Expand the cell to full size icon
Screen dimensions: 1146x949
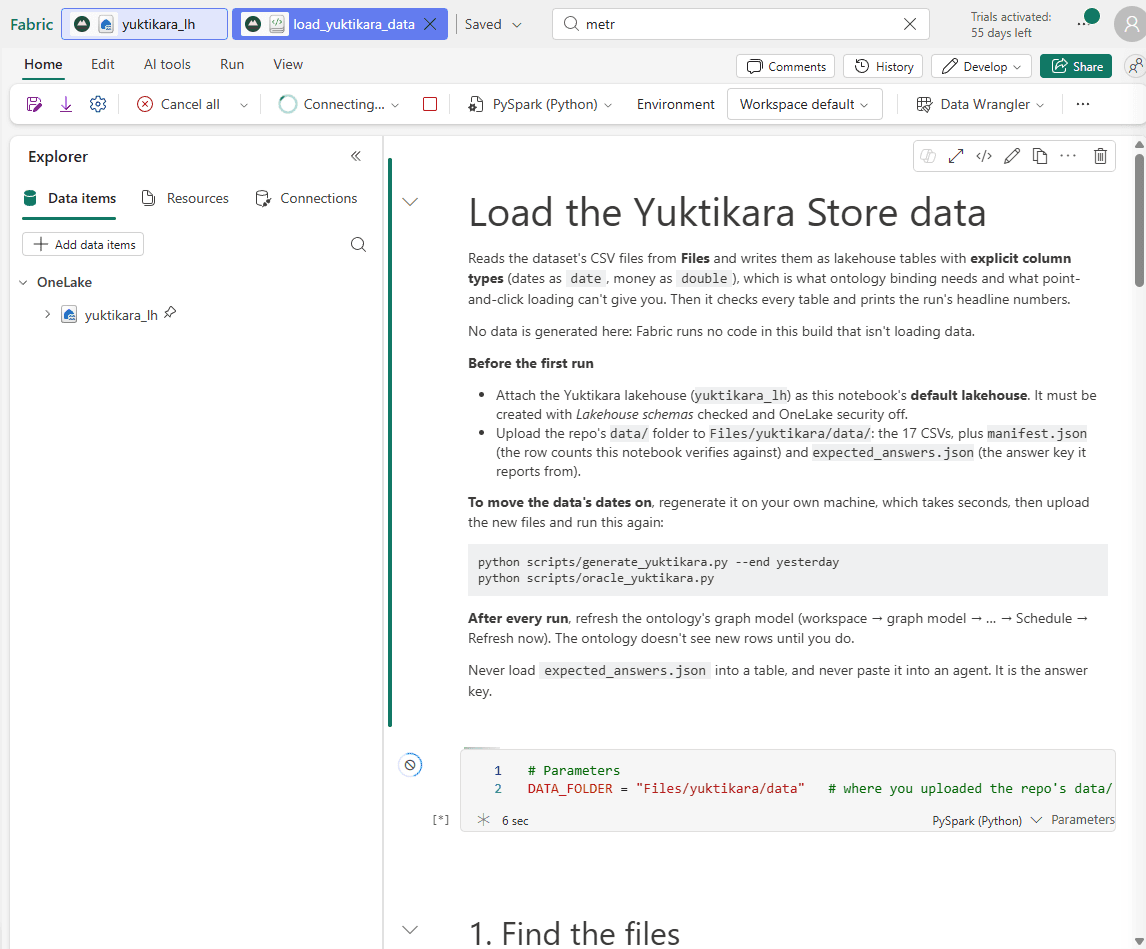(x=956, y=156)
